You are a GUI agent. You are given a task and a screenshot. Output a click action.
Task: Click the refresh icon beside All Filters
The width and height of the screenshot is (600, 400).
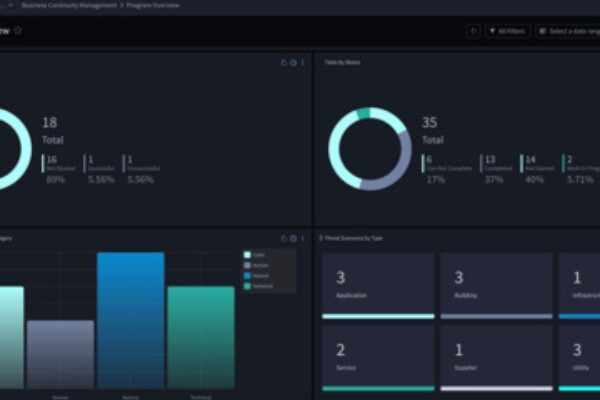(473, 31)
